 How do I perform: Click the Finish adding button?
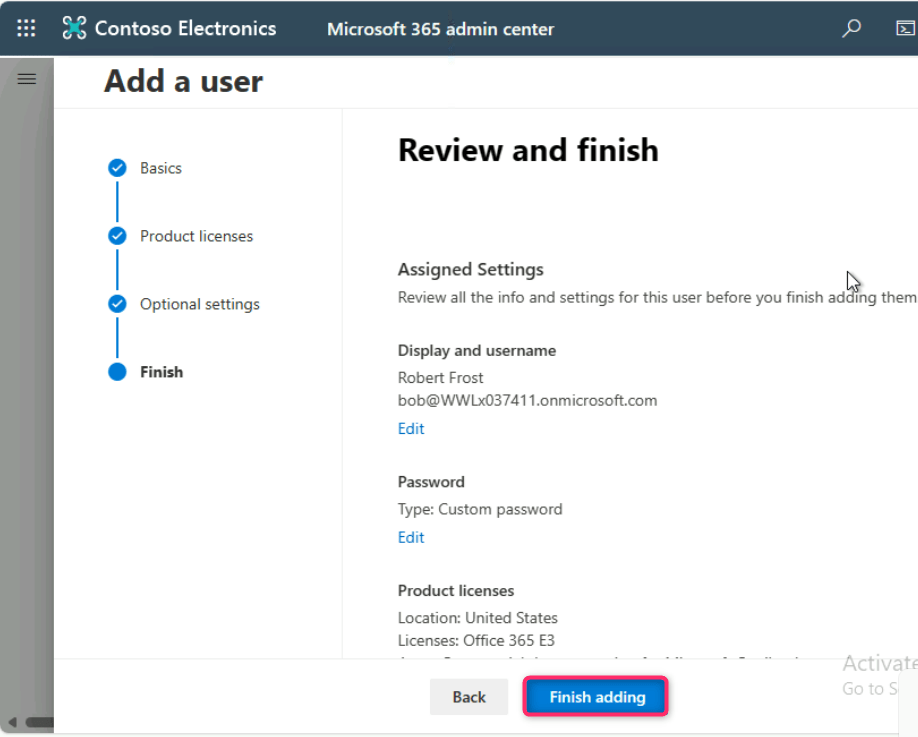[x=596, y=697]
